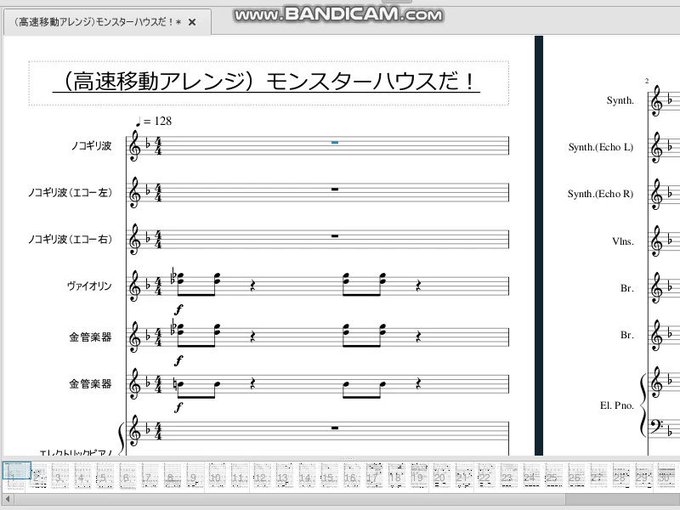Select the first note in lower 金管楽器 staff
This screenshot has height=510, width=680.
point(180,384)
